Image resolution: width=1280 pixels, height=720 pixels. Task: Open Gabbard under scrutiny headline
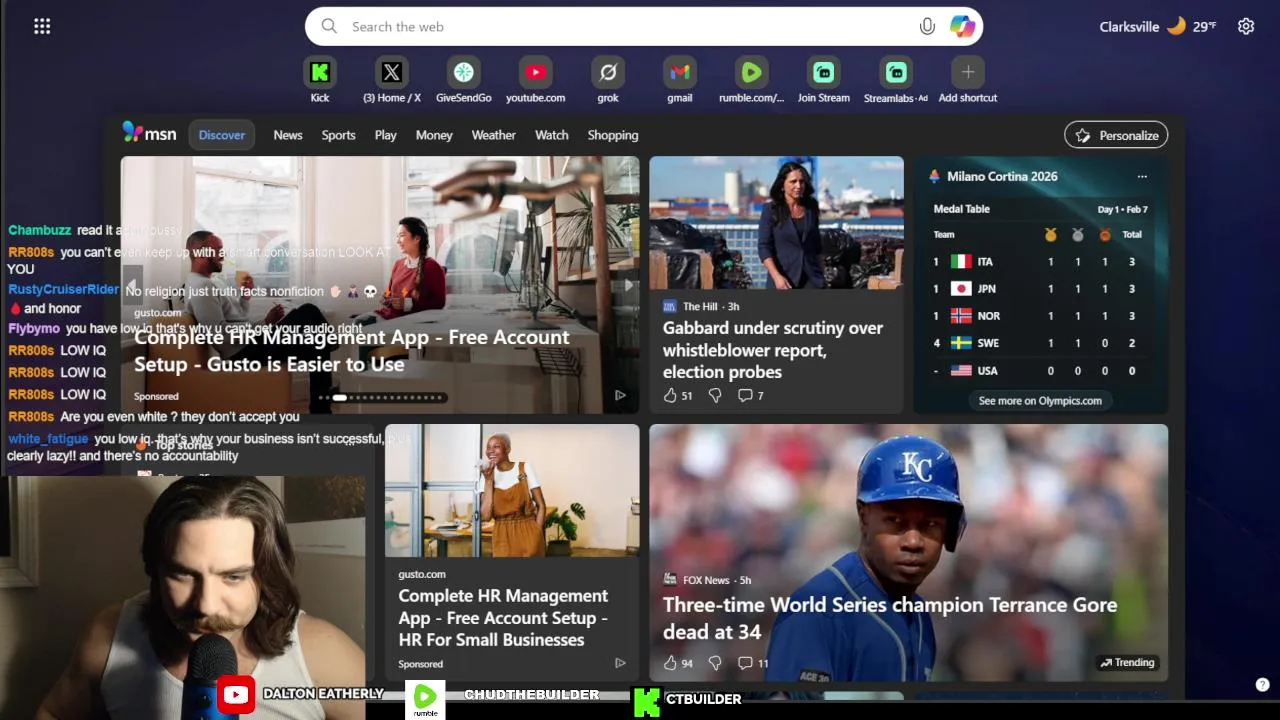tap(773, 350)
